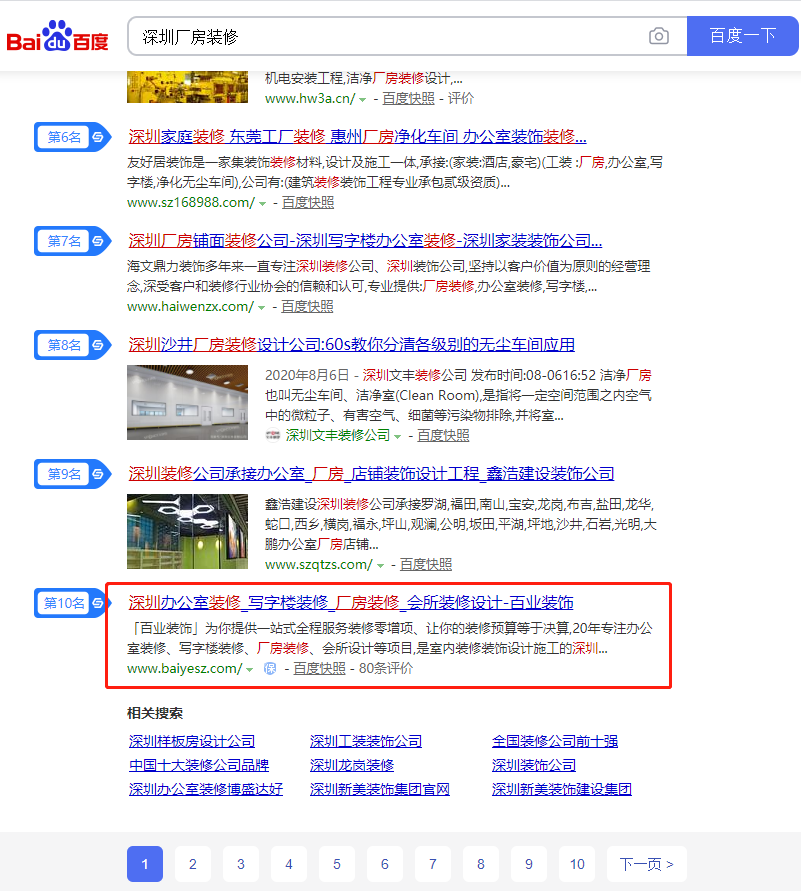Select current page 1 button
801x891 pixels.
(x=145, y=864)
